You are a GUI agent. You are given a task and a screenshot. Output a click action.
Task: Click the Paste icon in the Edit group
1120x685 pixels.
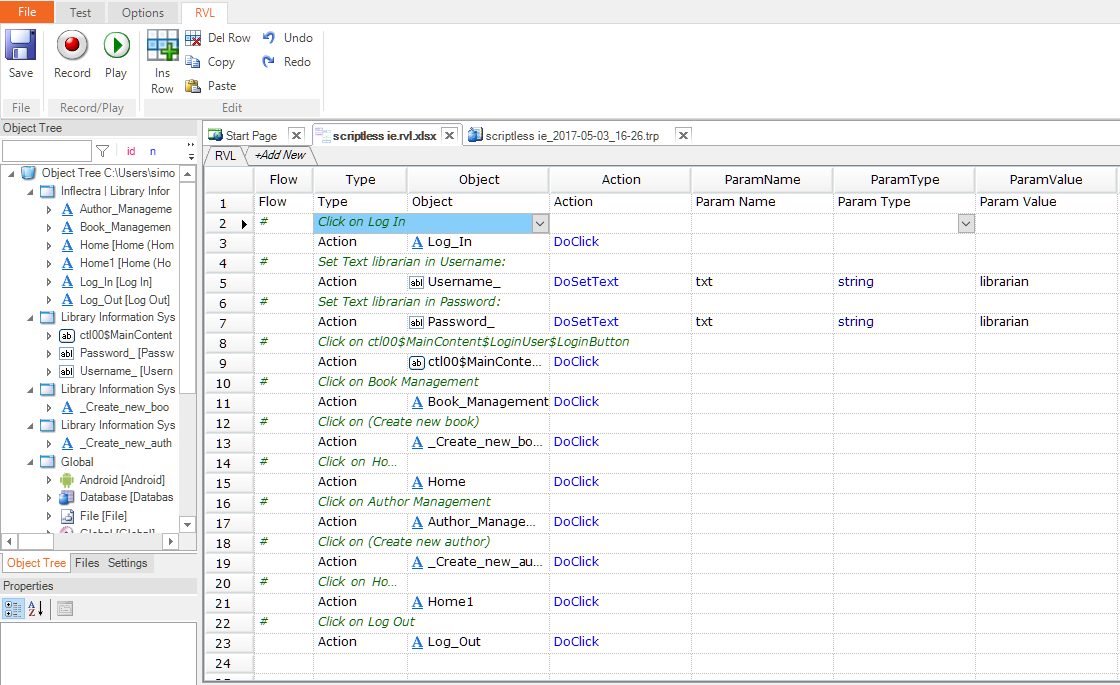click(x=194, y=86)
